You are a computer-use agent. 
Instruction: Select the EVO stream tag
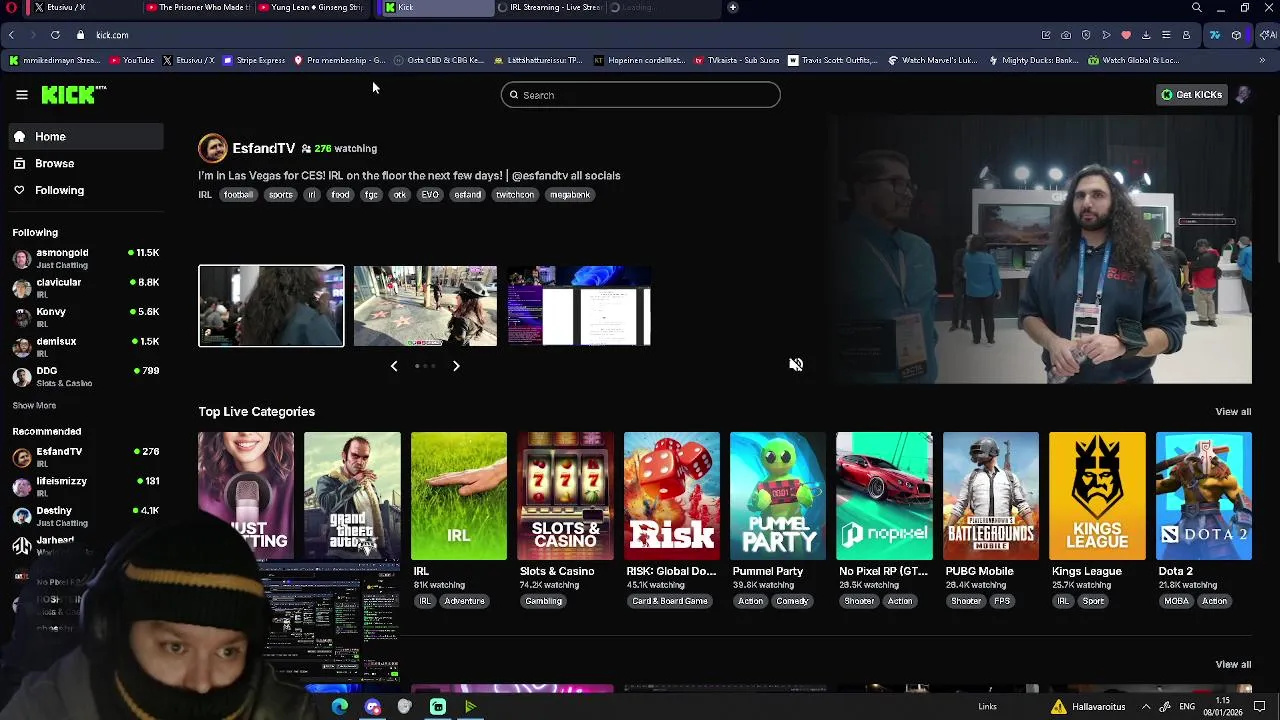(430, 195)
